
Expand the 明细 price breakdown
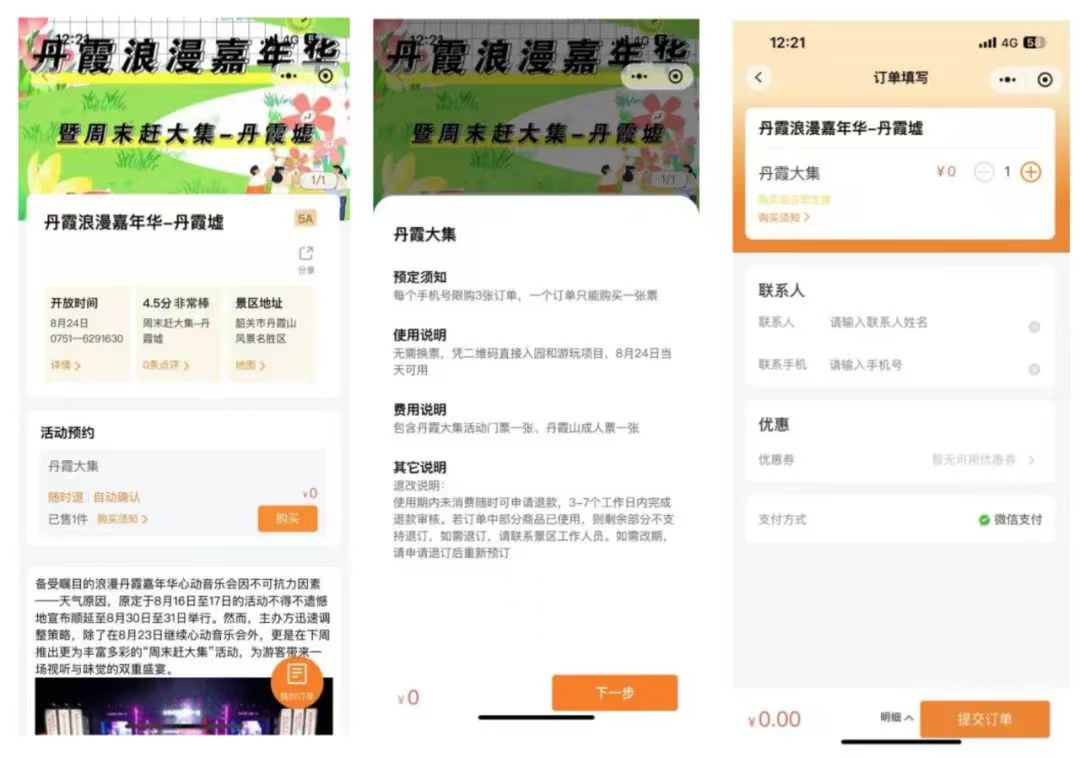coord(896,718)
